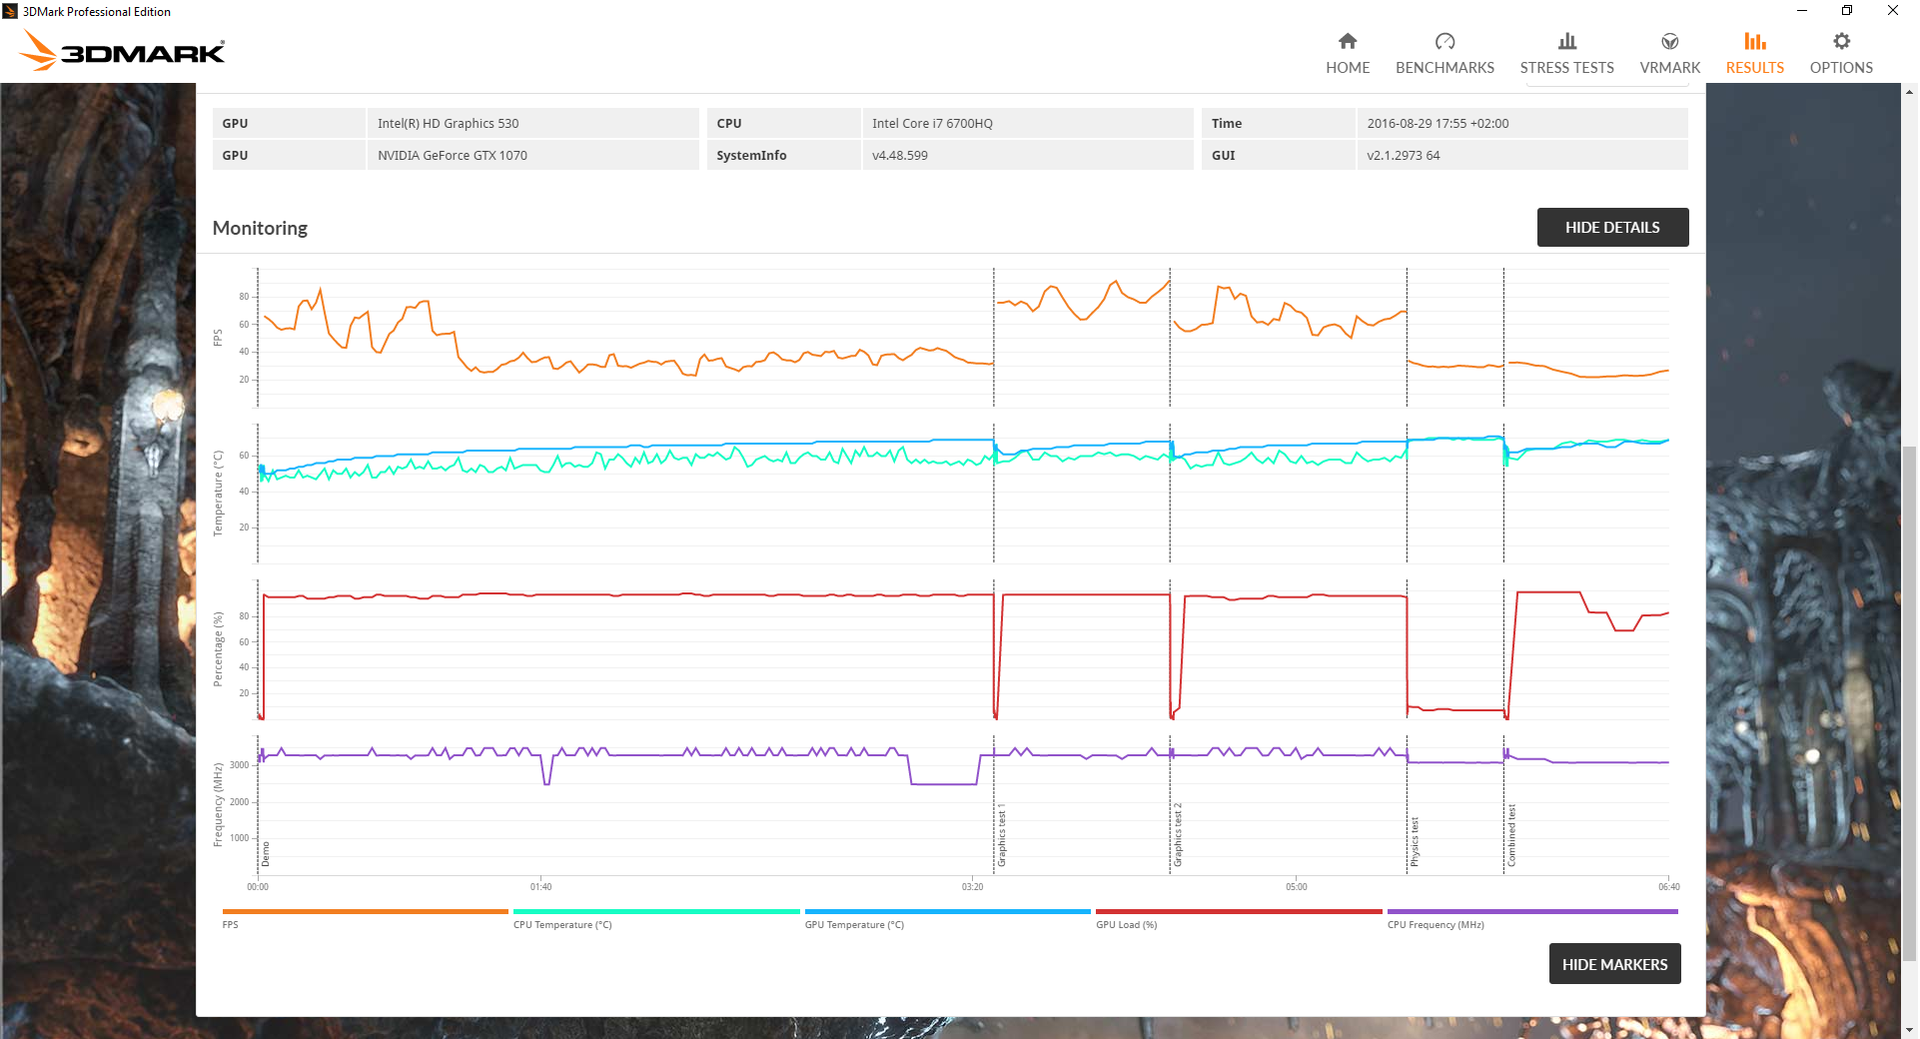Click the 03:20 time axis label

click(x=972, y=887)
